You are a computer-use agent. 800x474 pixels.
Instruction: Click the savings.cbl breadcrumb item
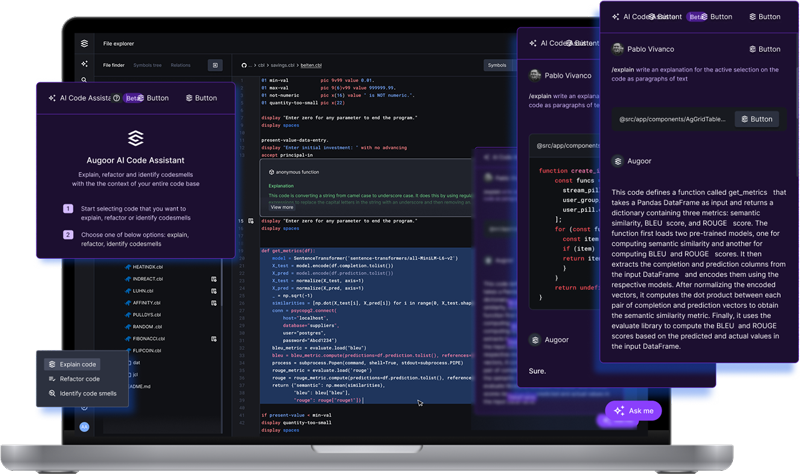[x=282, y=65]
